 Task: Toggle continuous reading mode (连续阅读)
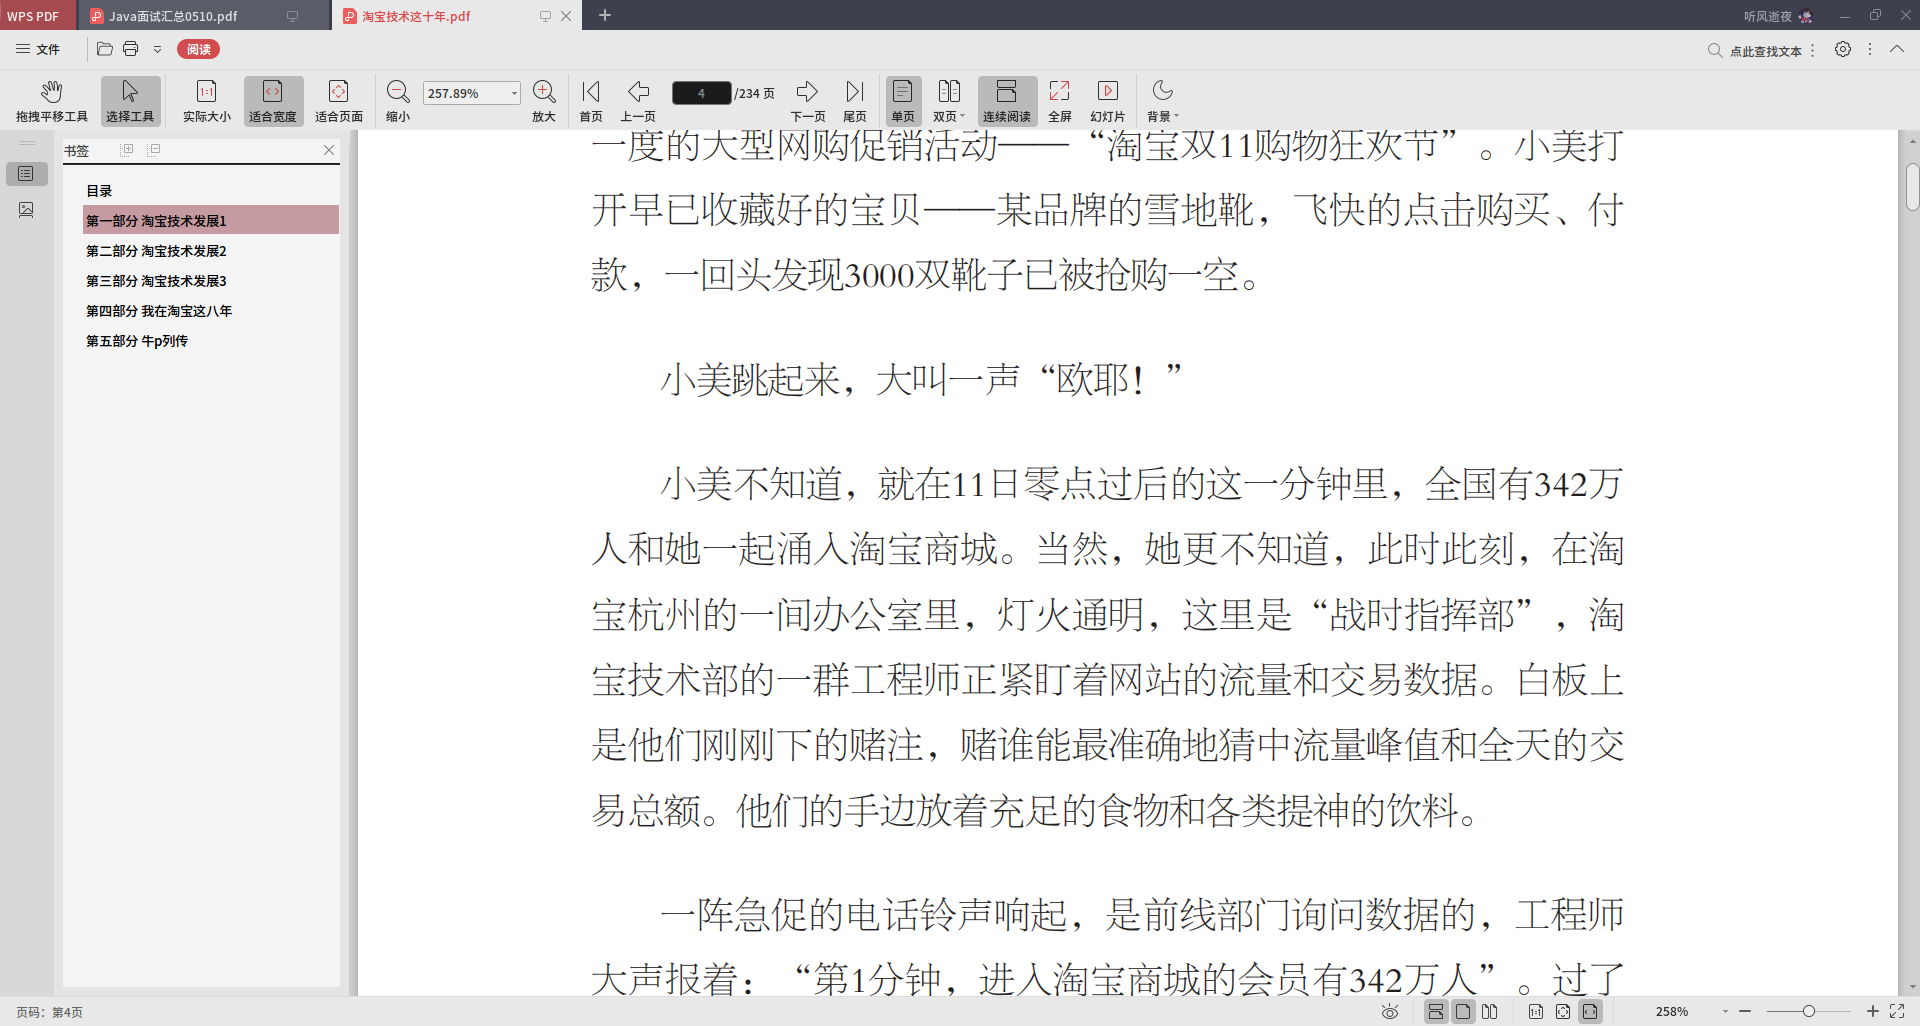(x=1007, y=101)
